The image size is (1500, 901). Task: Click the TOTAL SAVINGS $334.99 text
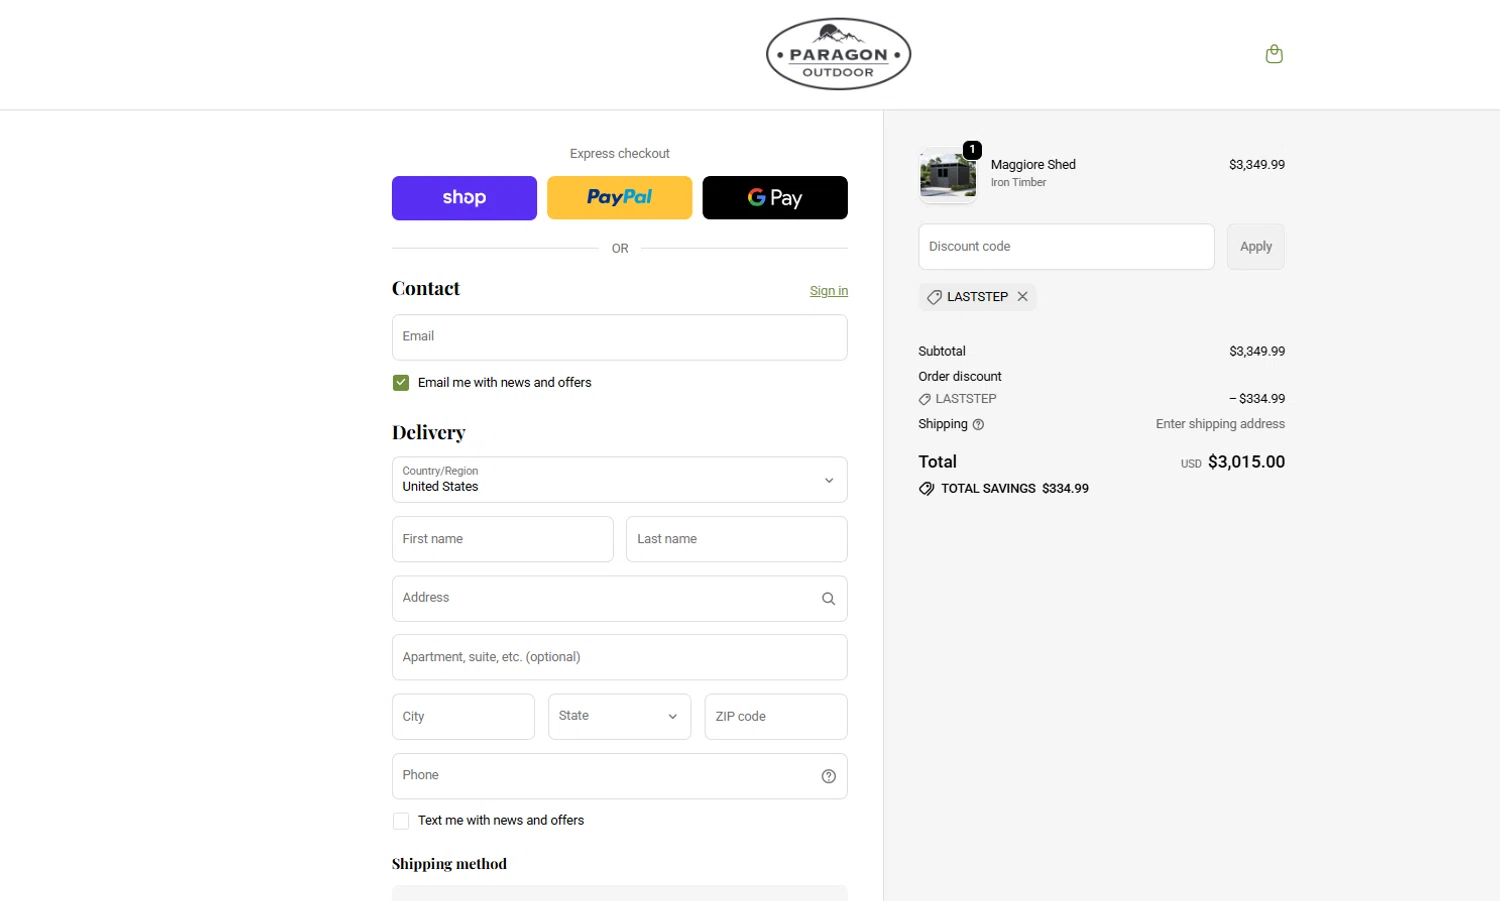[x=1014, y=489]
